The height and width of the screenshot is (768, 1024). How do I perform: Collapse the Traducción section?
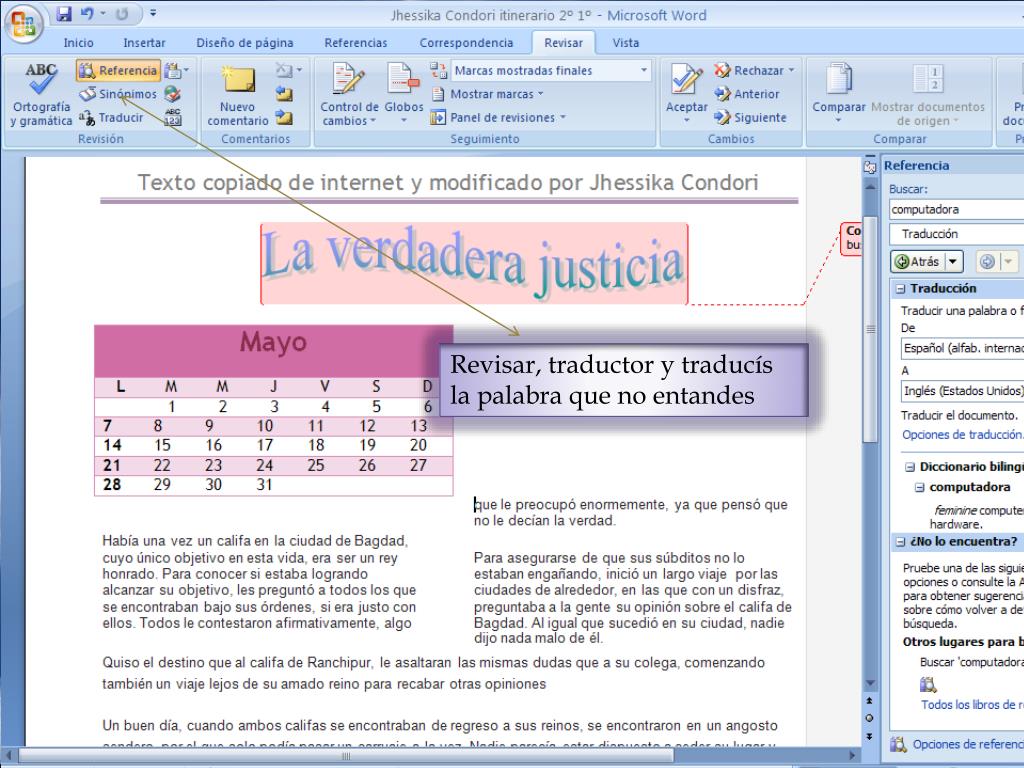[x=901, y=289]
